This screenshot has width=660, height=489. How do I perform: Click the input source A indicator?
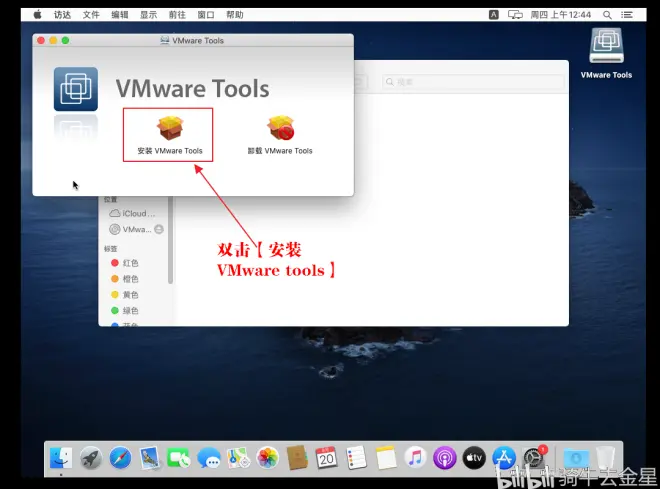point(494,15)
